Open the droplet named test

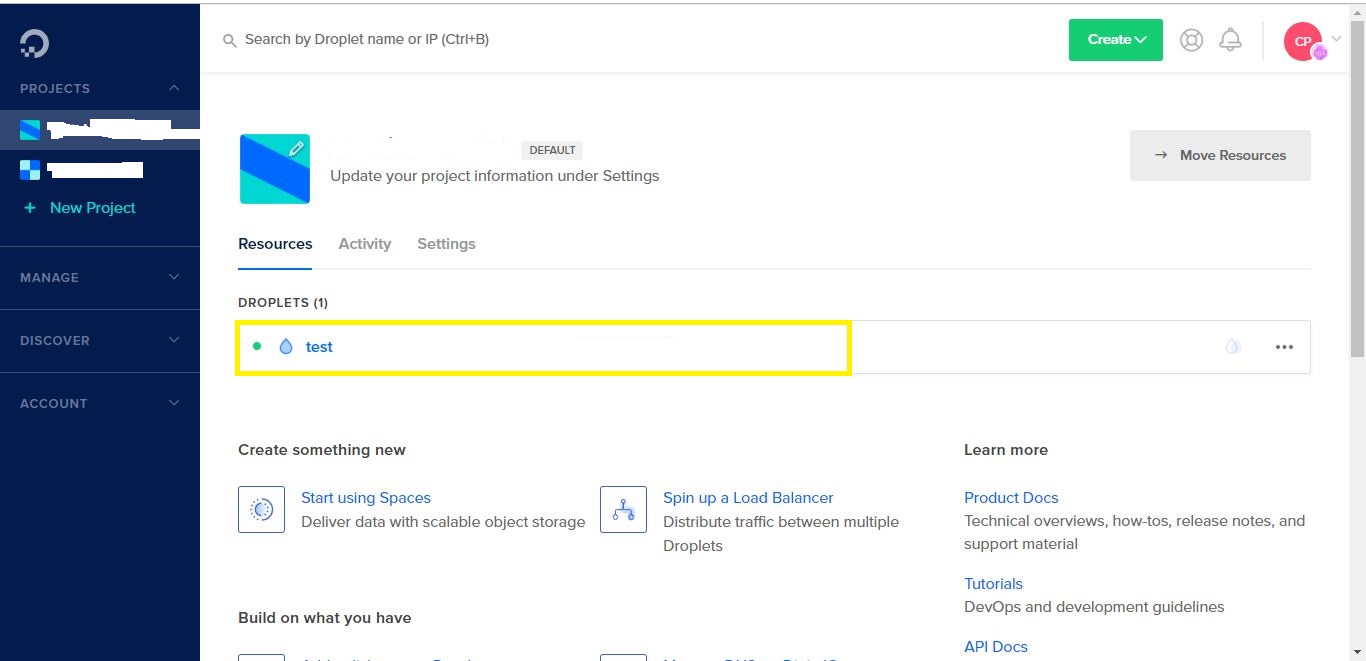pyautogui.click(x=319, y=346)
